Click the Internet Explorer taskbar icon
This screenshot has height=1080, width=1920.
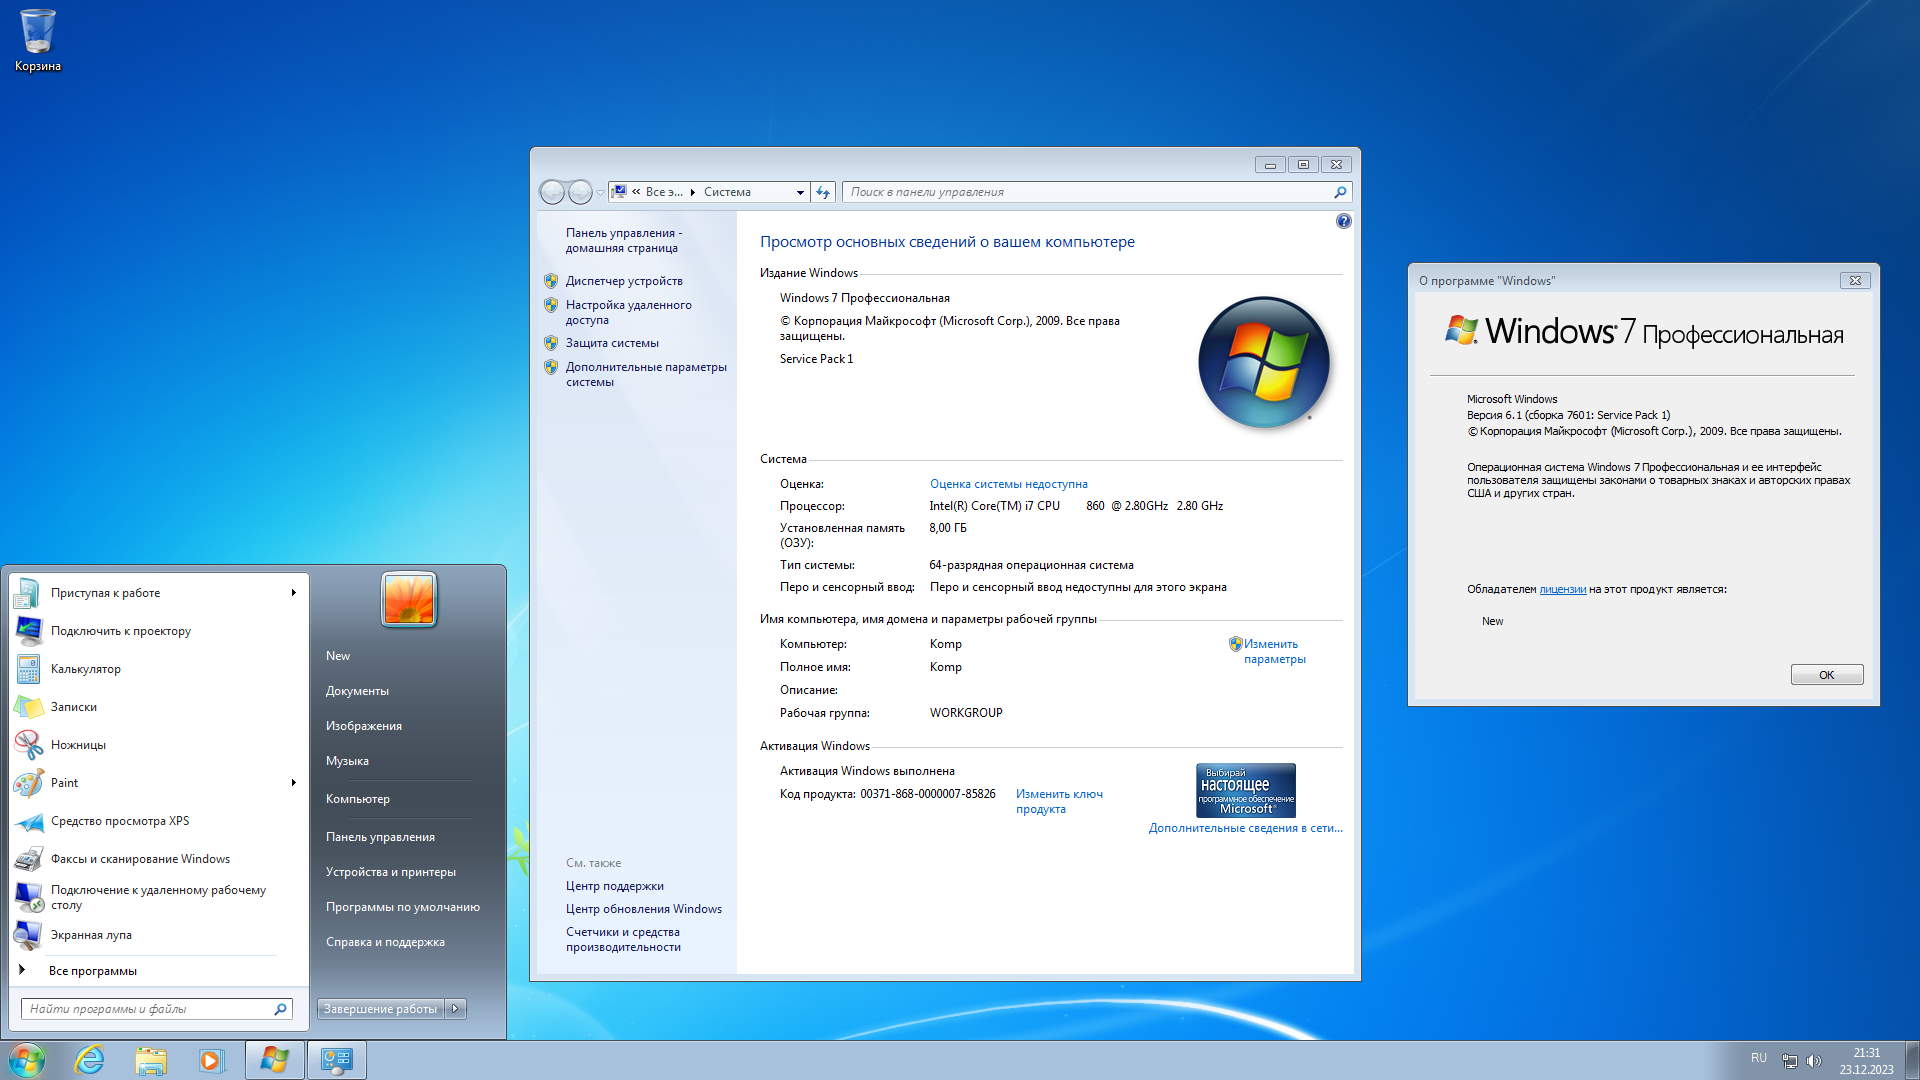[x=90, y=1060]
